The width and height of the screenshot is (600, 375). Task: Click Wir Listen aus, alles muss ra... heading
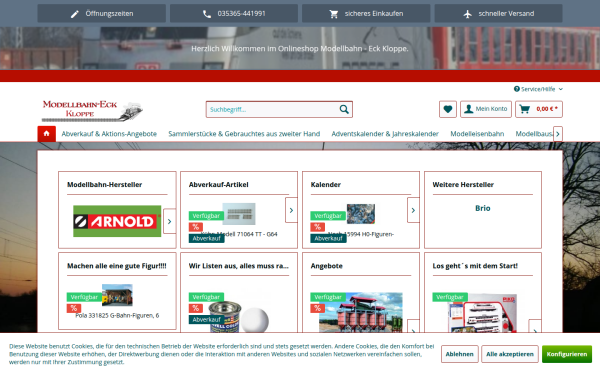[239, 266]
